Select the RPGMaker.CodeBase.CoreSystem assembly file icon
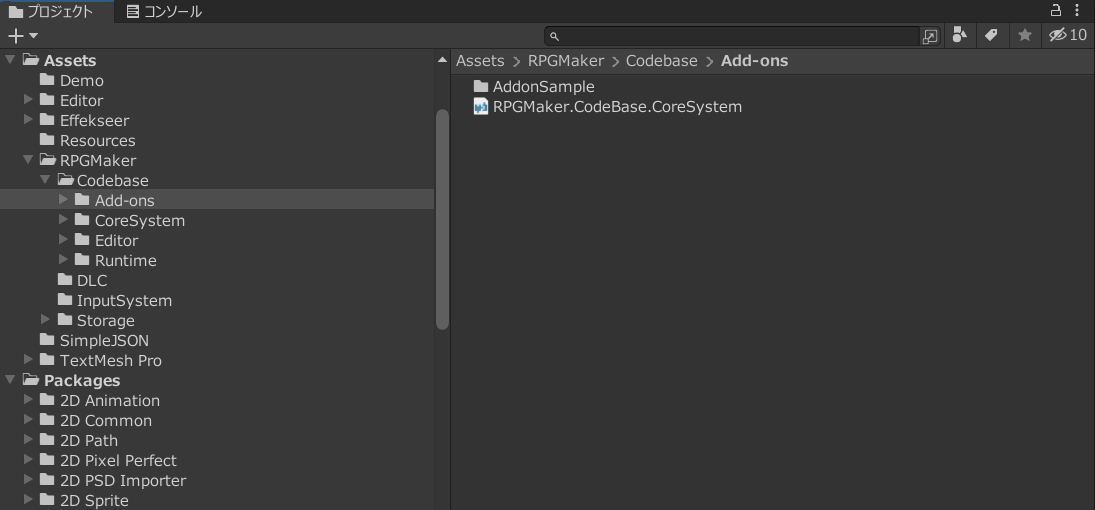 [x=481, y=107]
